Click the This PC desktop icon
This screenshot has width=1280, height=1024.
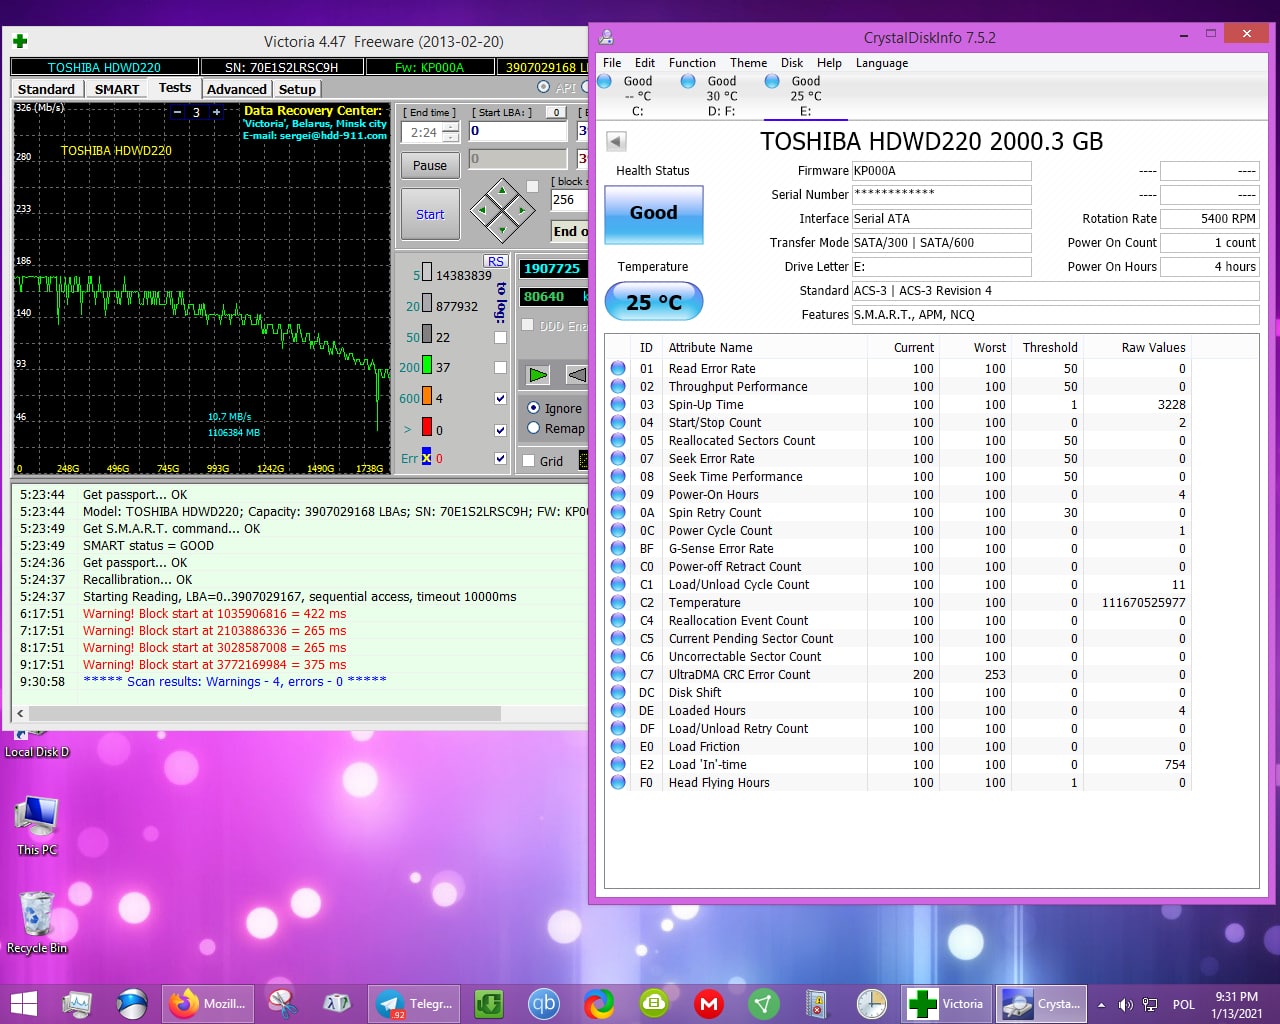[x=37, y=825]
